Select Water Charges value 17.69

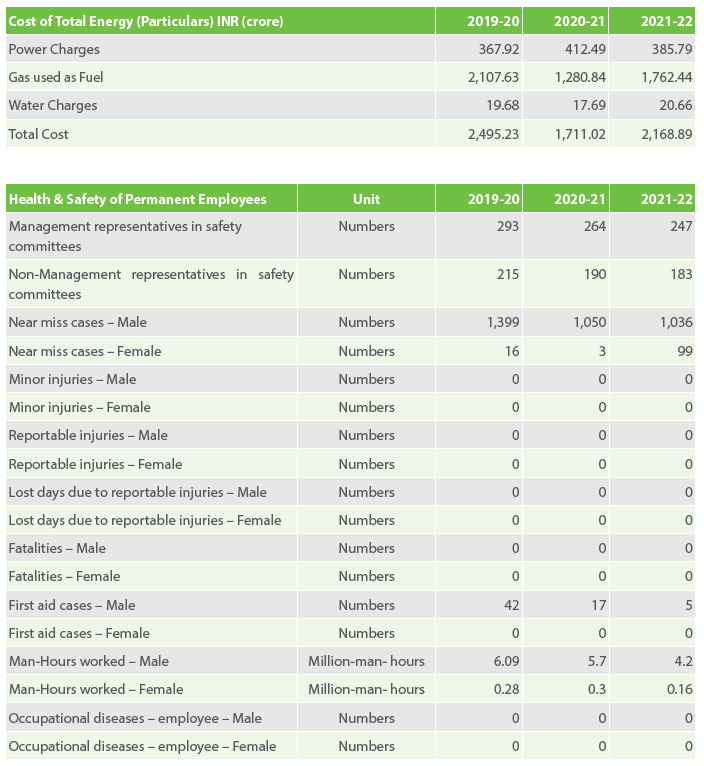pos(589,106)
